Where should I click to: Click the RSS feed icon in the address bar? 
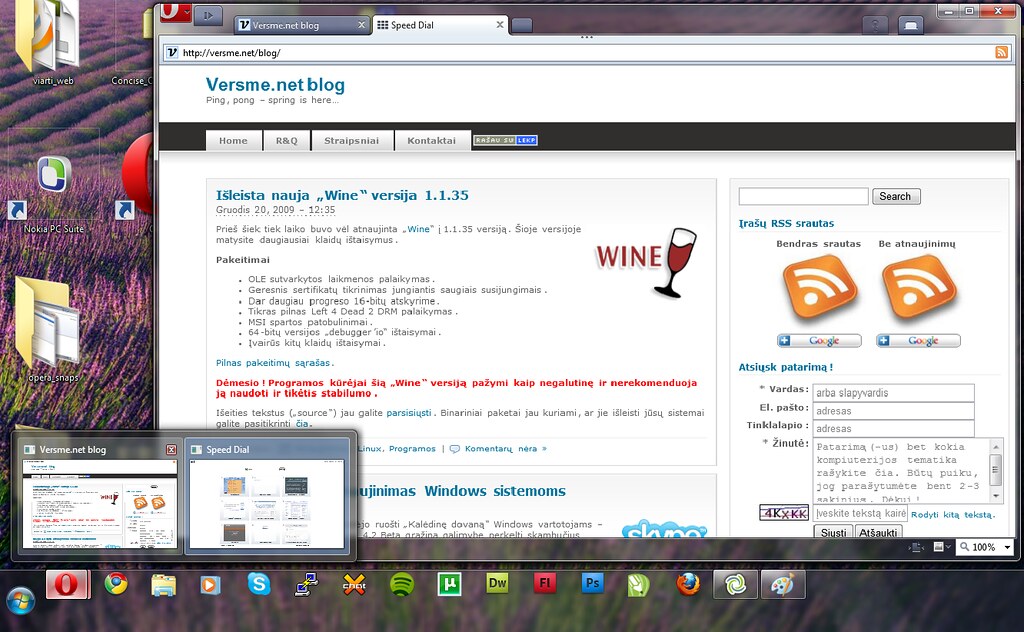pos(1001,52)
